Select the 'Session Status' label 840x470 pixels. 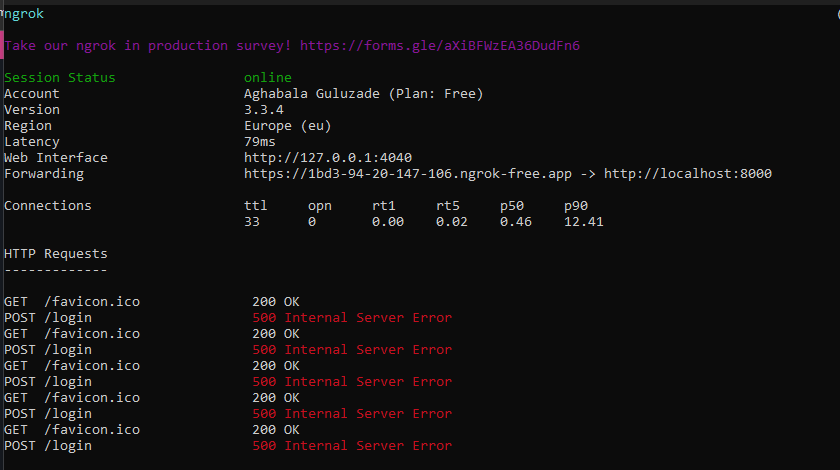(59, 78)
